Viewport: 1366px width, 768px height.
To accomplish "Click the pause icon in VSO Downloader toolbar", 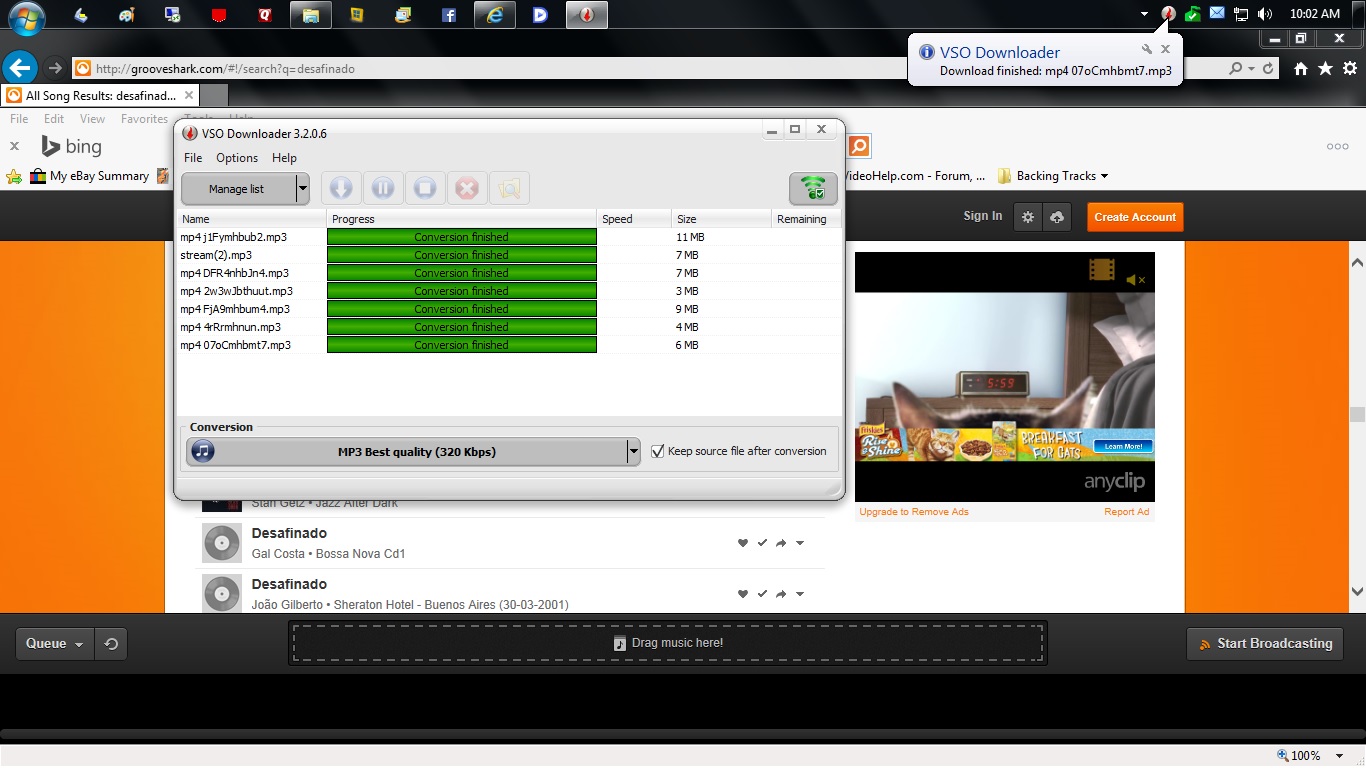I will click(383, 188).
